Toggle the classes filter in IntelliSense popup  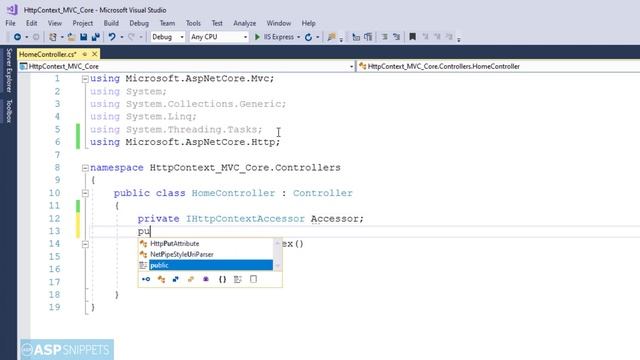pos(161,279)
